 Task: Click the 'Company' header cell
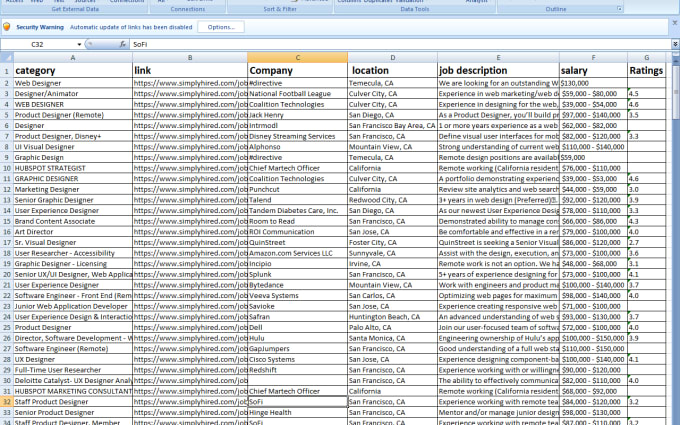coord(298,71)
